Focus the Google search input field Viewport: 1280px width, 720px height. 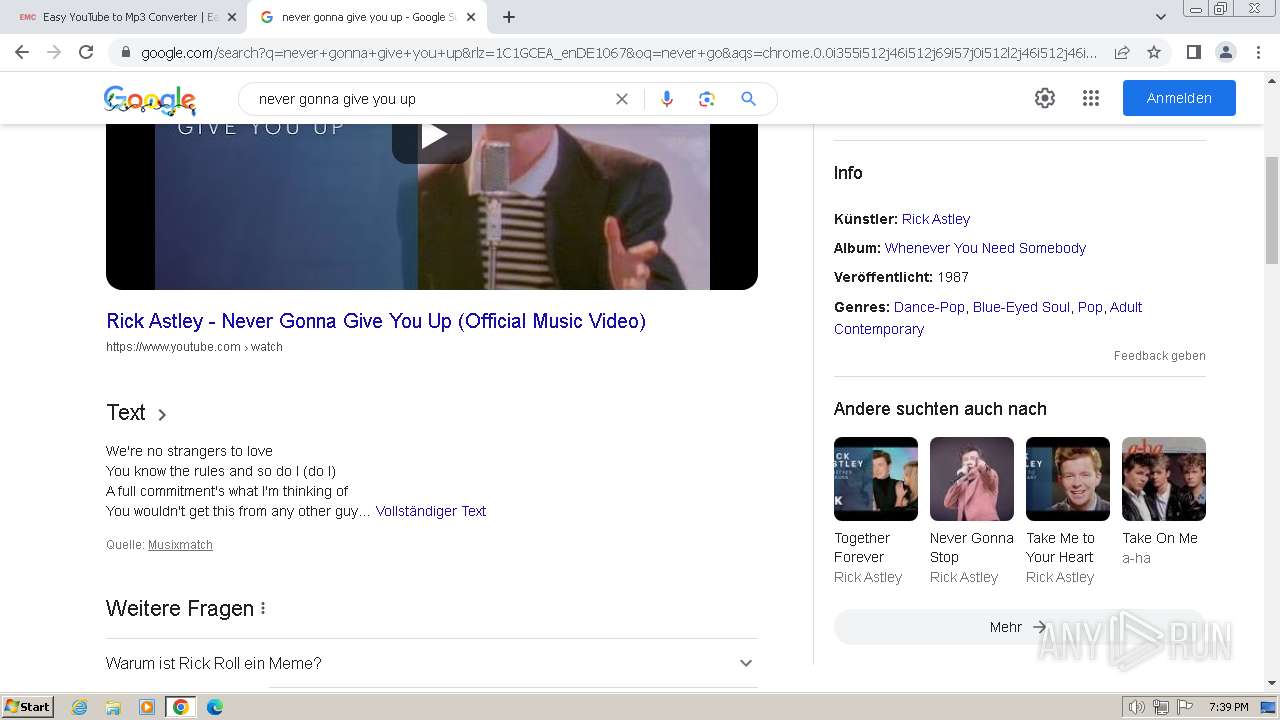(430, 99)
